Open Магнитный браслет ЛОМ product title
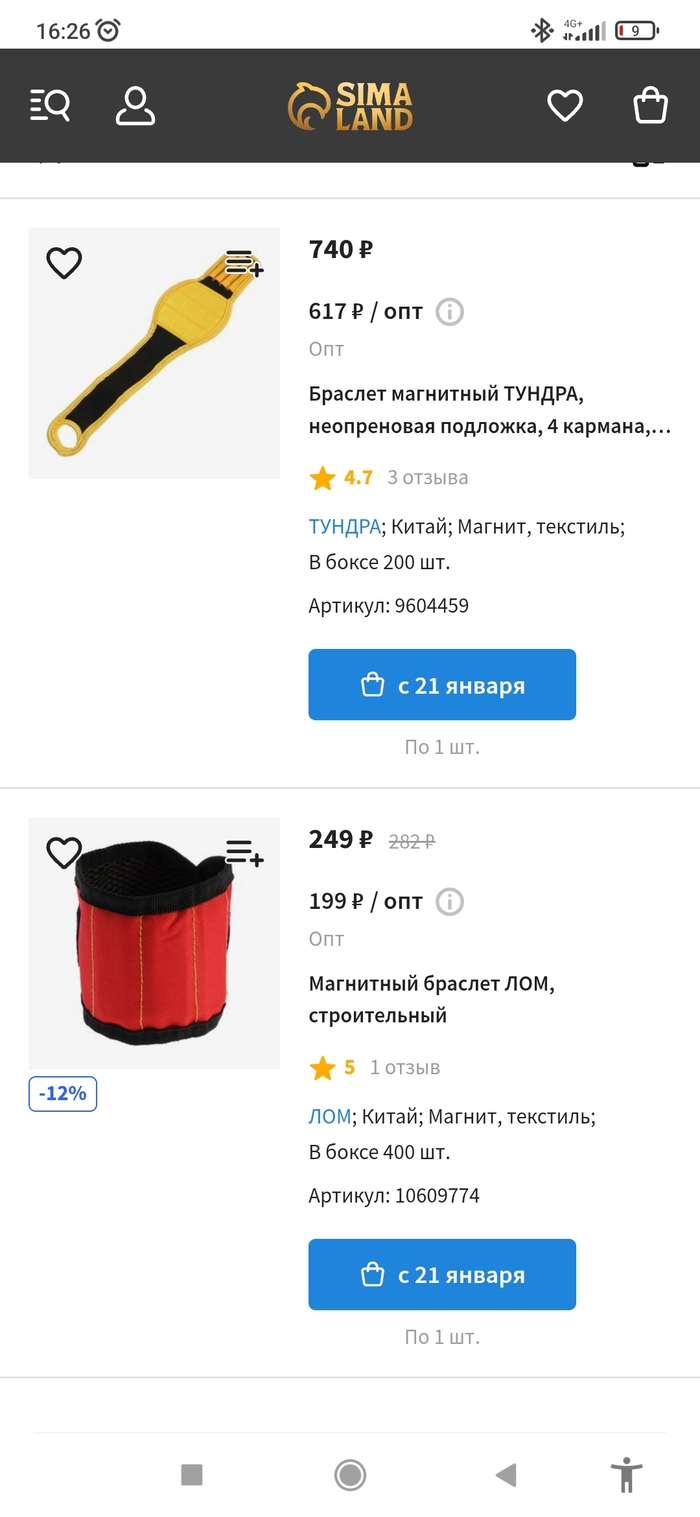 [x=432, y=1000]
